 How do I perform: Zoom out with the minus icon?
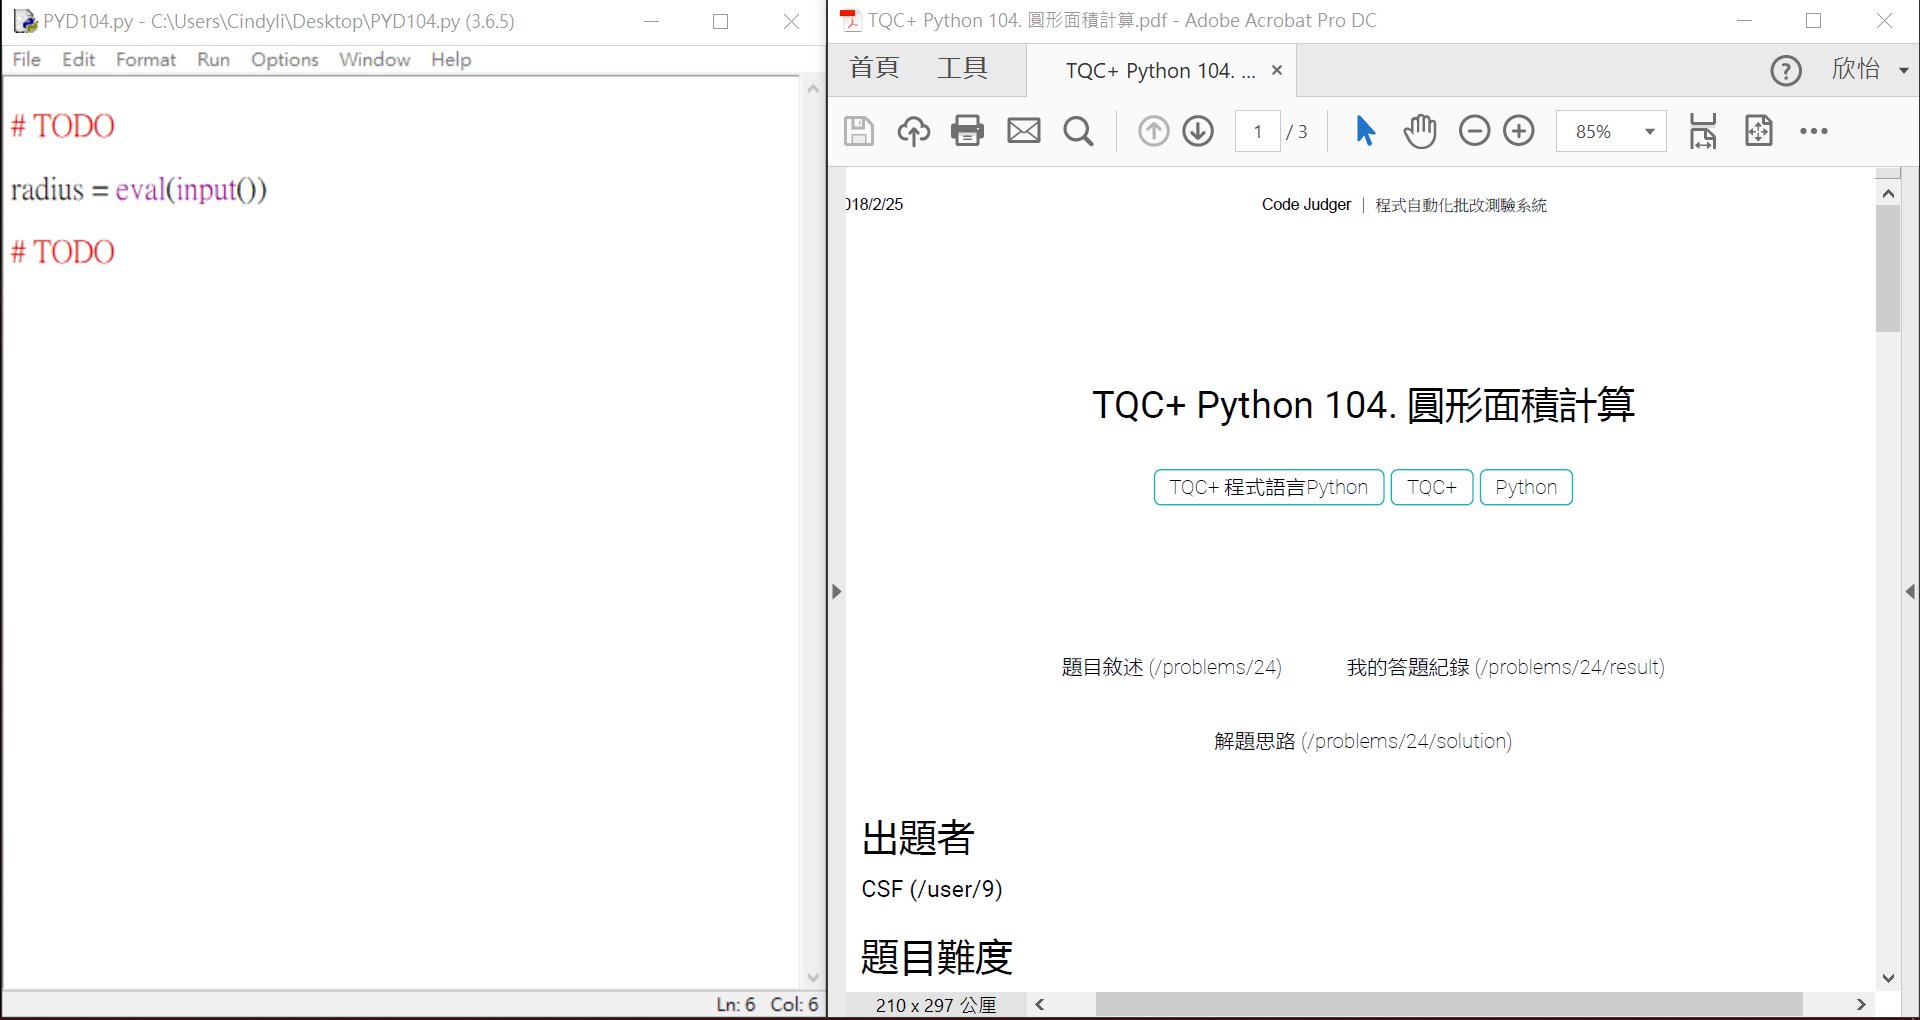coord(1474,131)
